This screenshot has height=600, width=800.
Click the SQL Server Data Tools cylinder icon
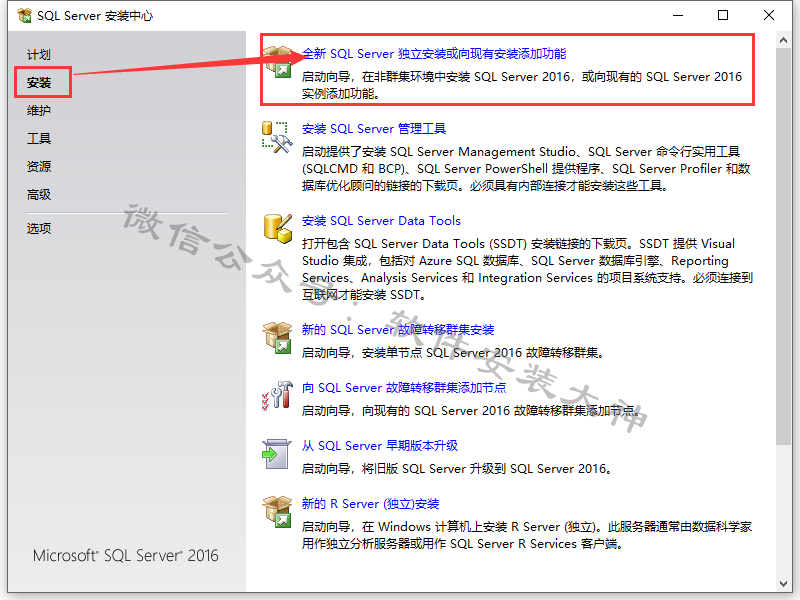pos(278,229)
